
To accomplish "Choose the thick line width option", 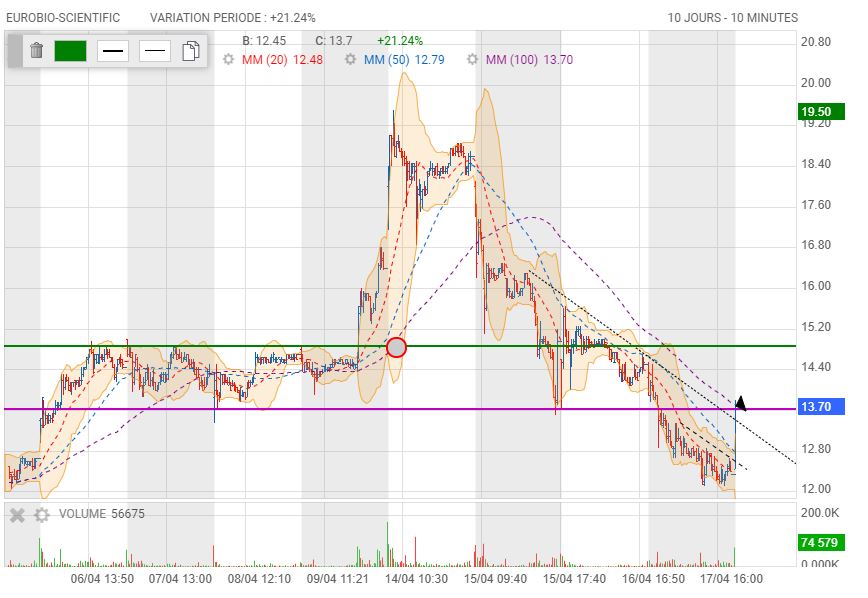I will [x=113, y=51].
